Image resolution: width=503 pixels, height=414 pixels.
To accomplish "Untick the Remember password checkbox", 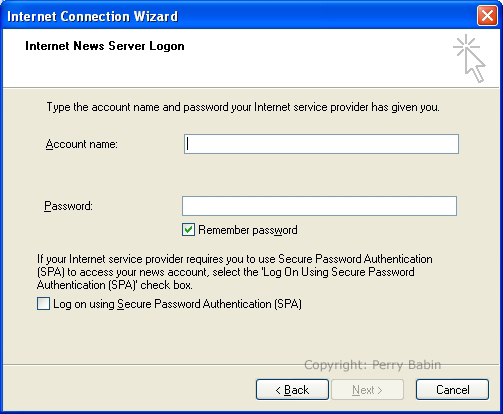I will (x=188, y=230).
